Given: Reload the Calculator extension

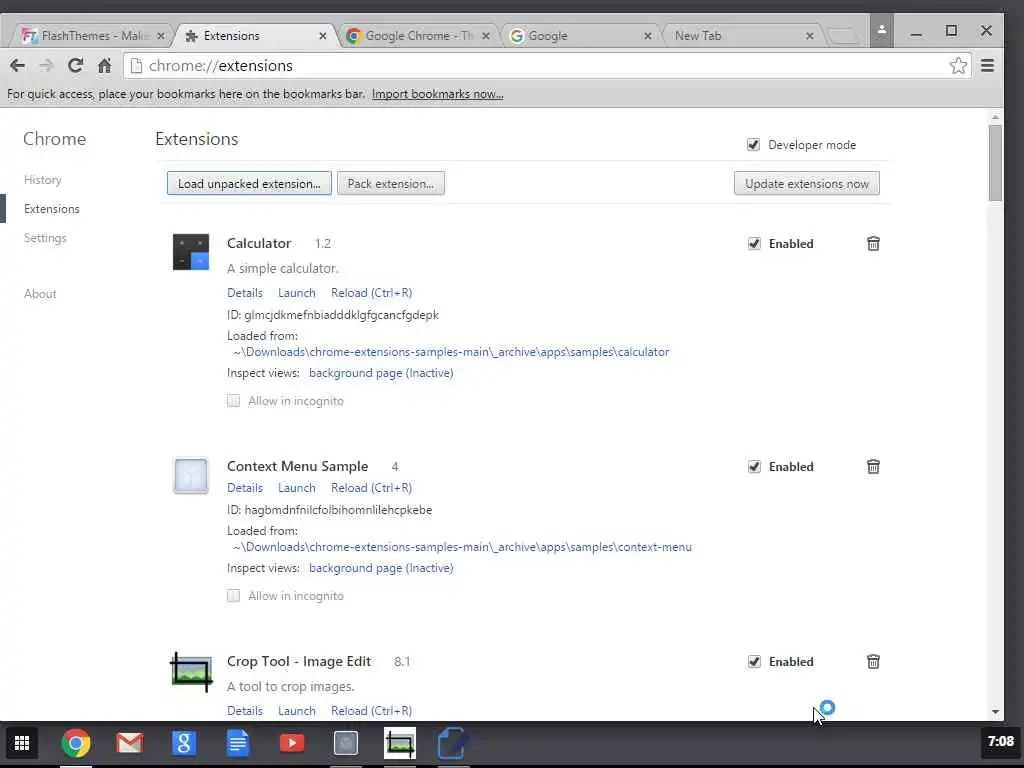Looking at the screenshot, I should [x=372, y=293].
